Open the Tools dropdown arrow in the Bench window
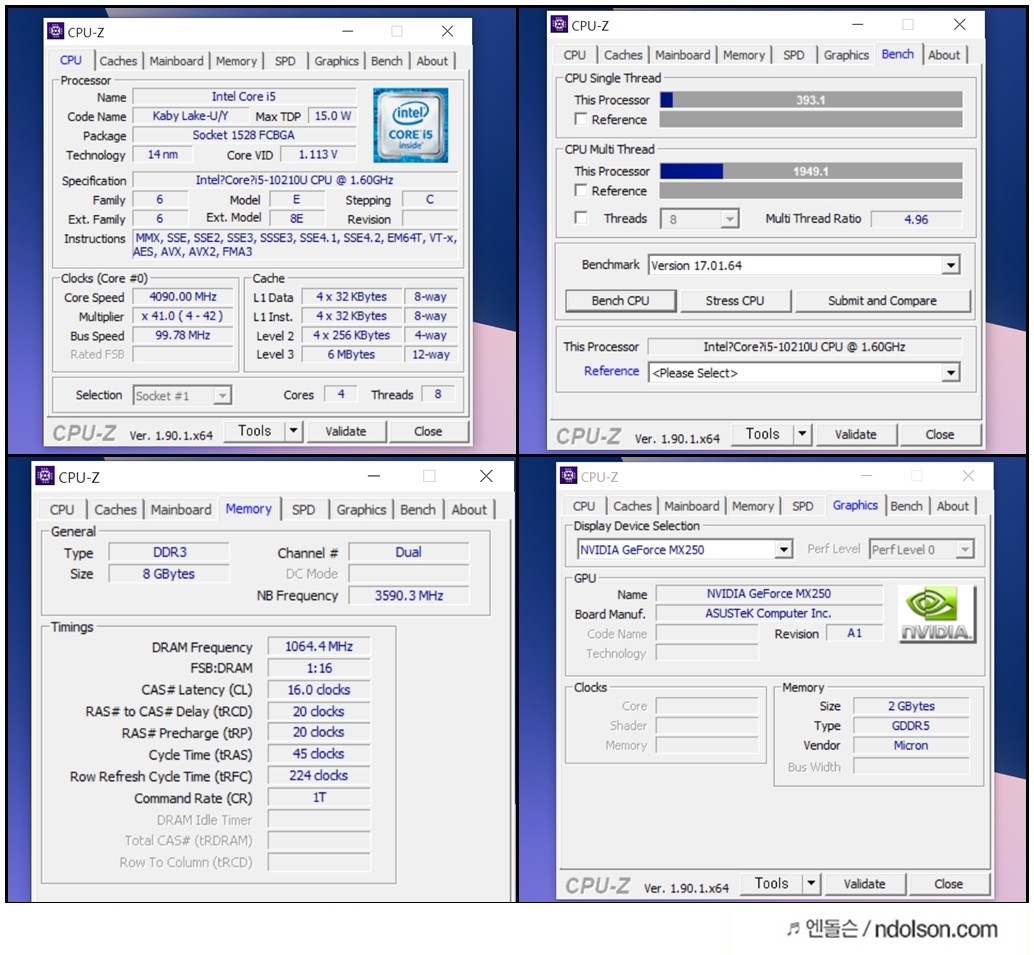Screen dimensions: 1034x955 pos(803,434)
